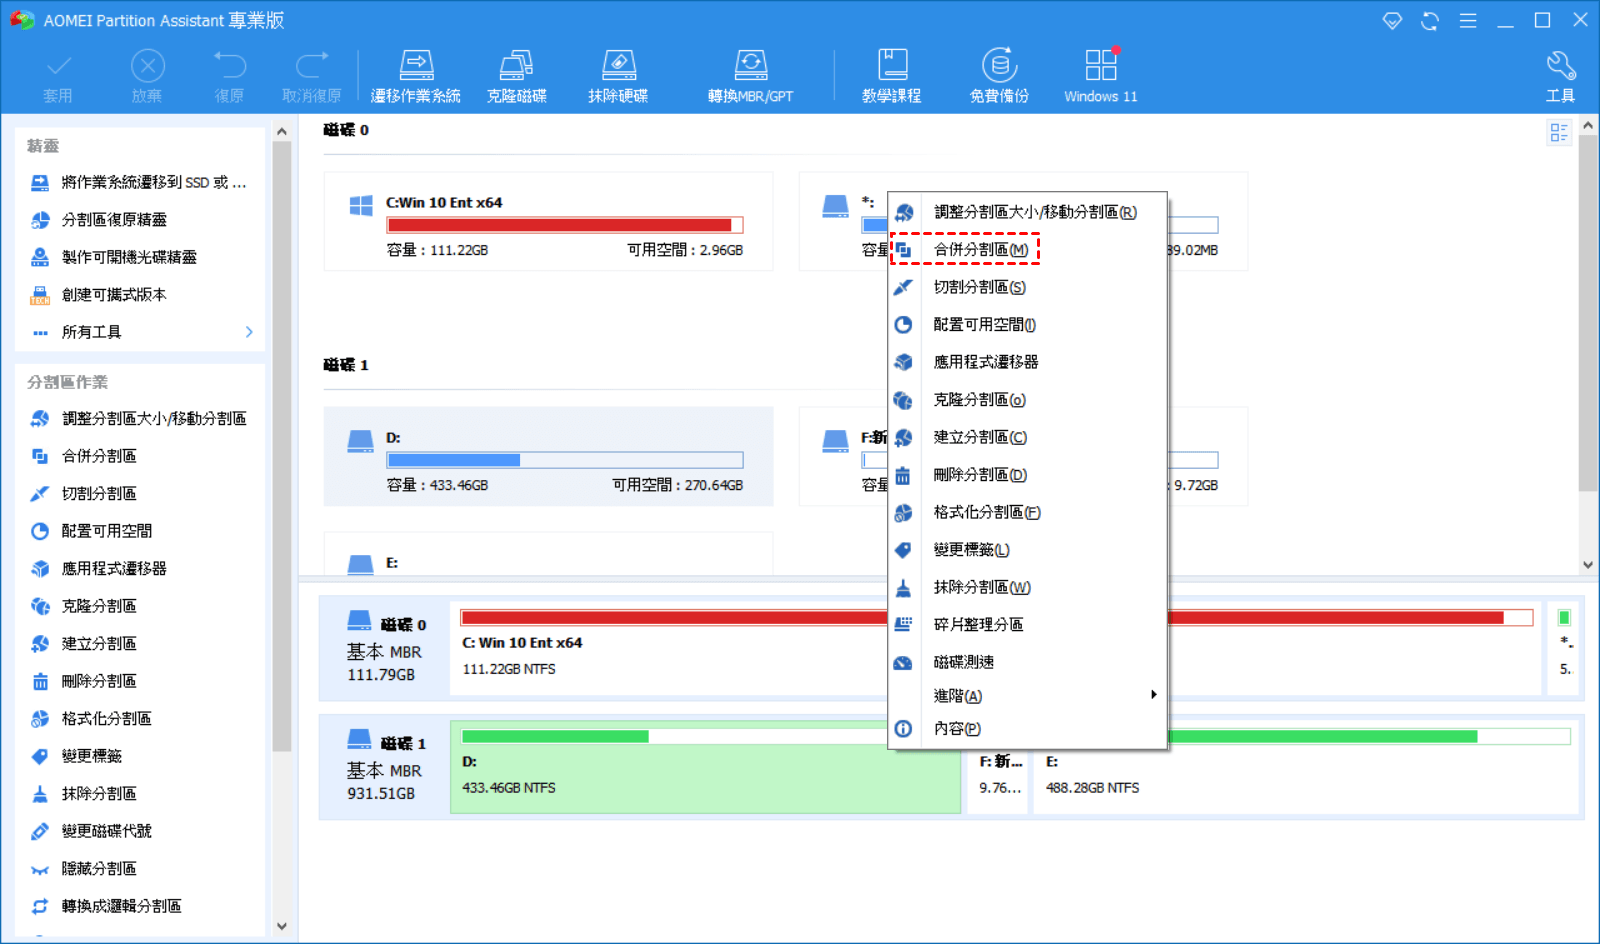
Task: Open the 抹除硬碟 wipe disk tool
Action: click(618, 76)
